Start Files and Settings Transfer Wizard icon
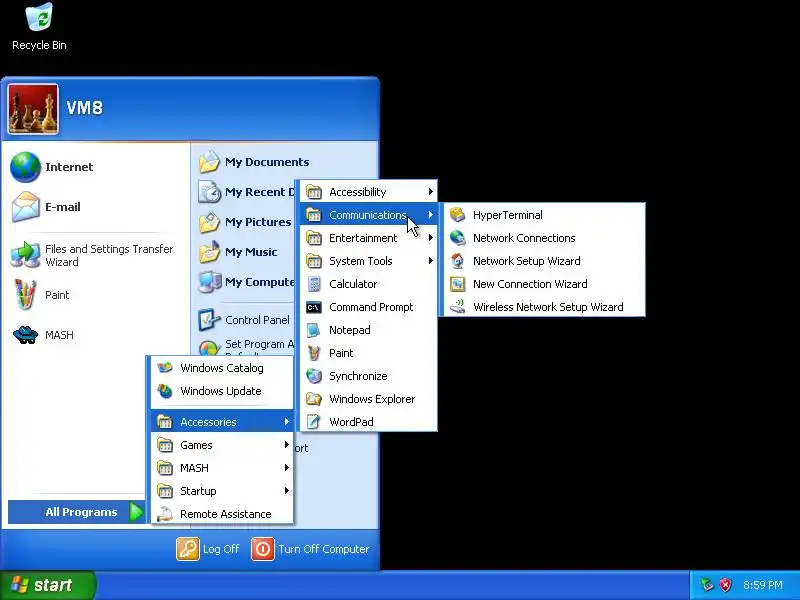This screenshot has width=800, height=600. pos(25,255)
